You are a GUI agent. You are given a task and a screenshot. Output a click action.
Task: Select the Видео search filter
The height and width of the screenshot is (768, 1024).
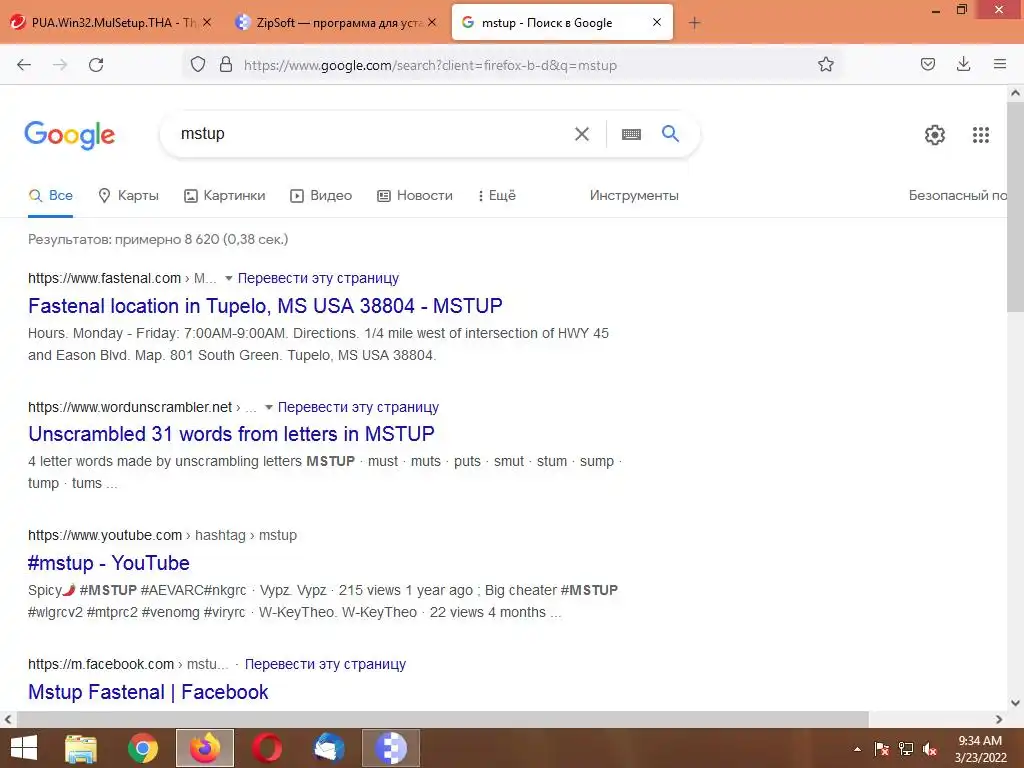pyautogui.click(x=321, y=195)
